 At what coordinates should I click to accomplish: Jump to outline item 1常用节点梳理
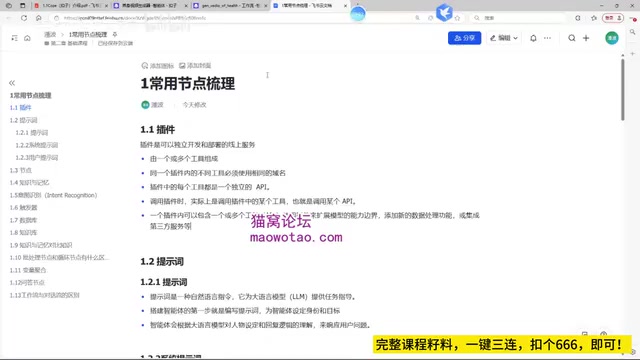point(31,96)
